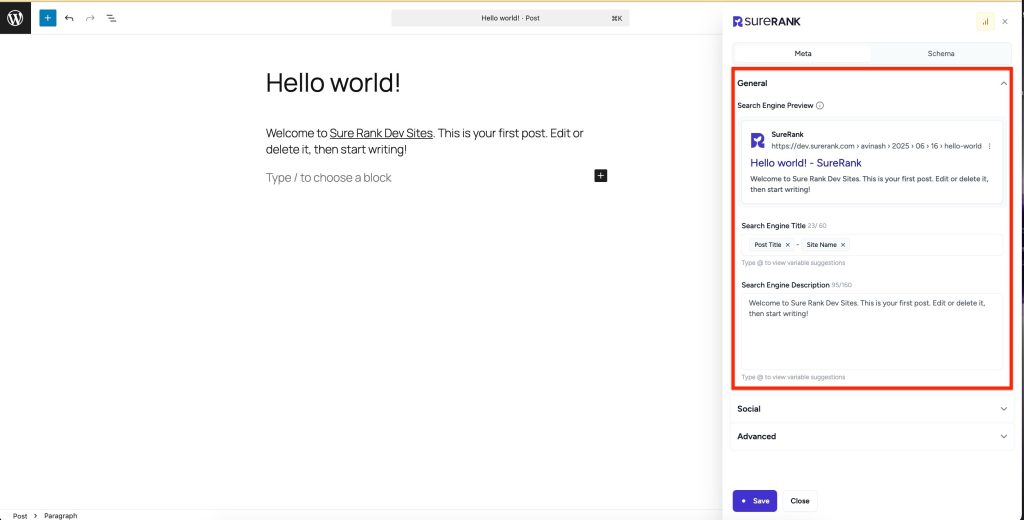The width and height of the screenshot is (1024, 520).
Task: Open the Hello world! Post command bar
Action: pos(510,18)
